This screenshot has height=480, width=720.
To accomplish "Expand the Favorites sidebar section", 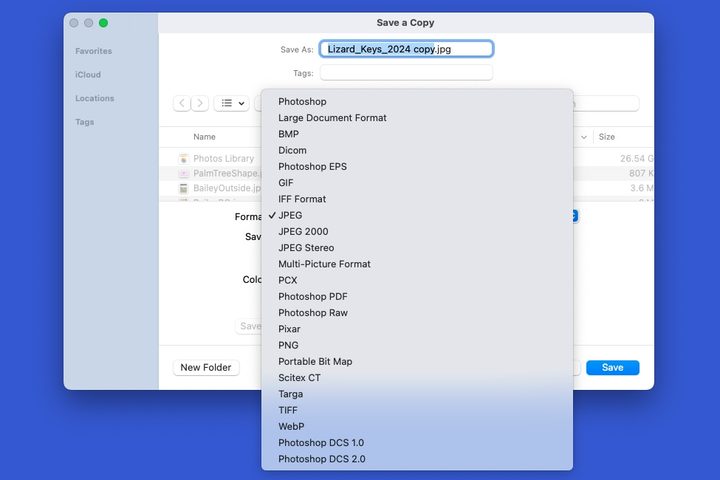I will coord(94,51).
